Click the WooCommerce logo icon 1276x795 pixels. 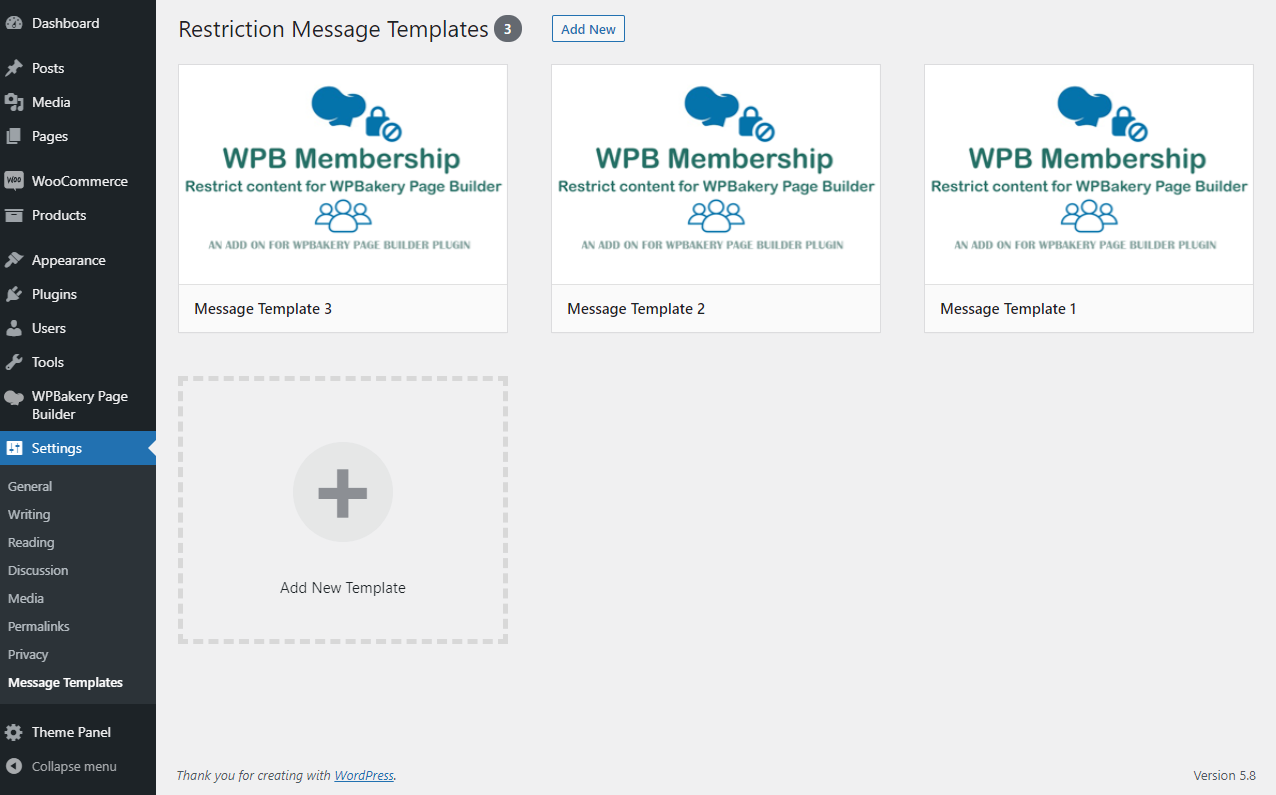pyautogui.click(x=14, y=181)
